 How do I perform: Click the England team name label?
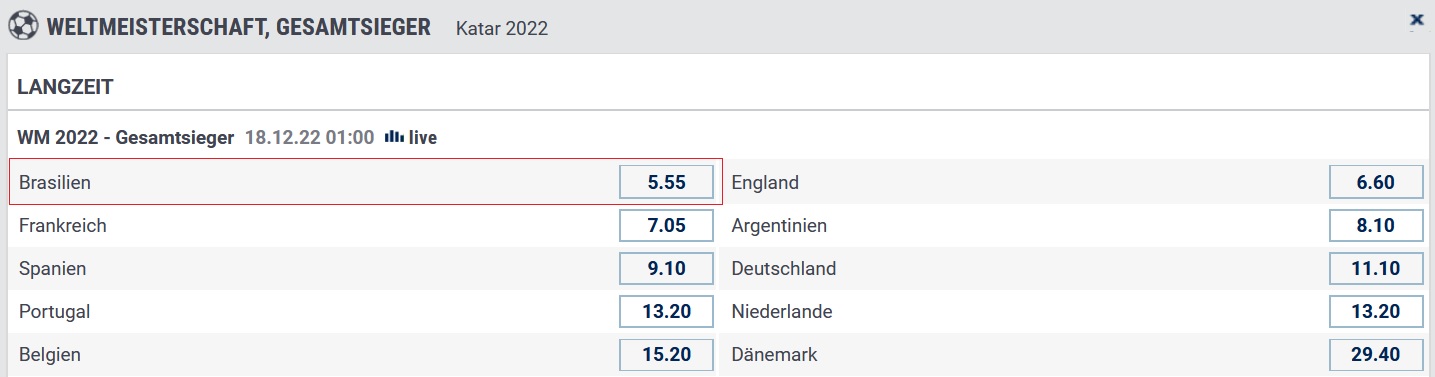[765, 183]
